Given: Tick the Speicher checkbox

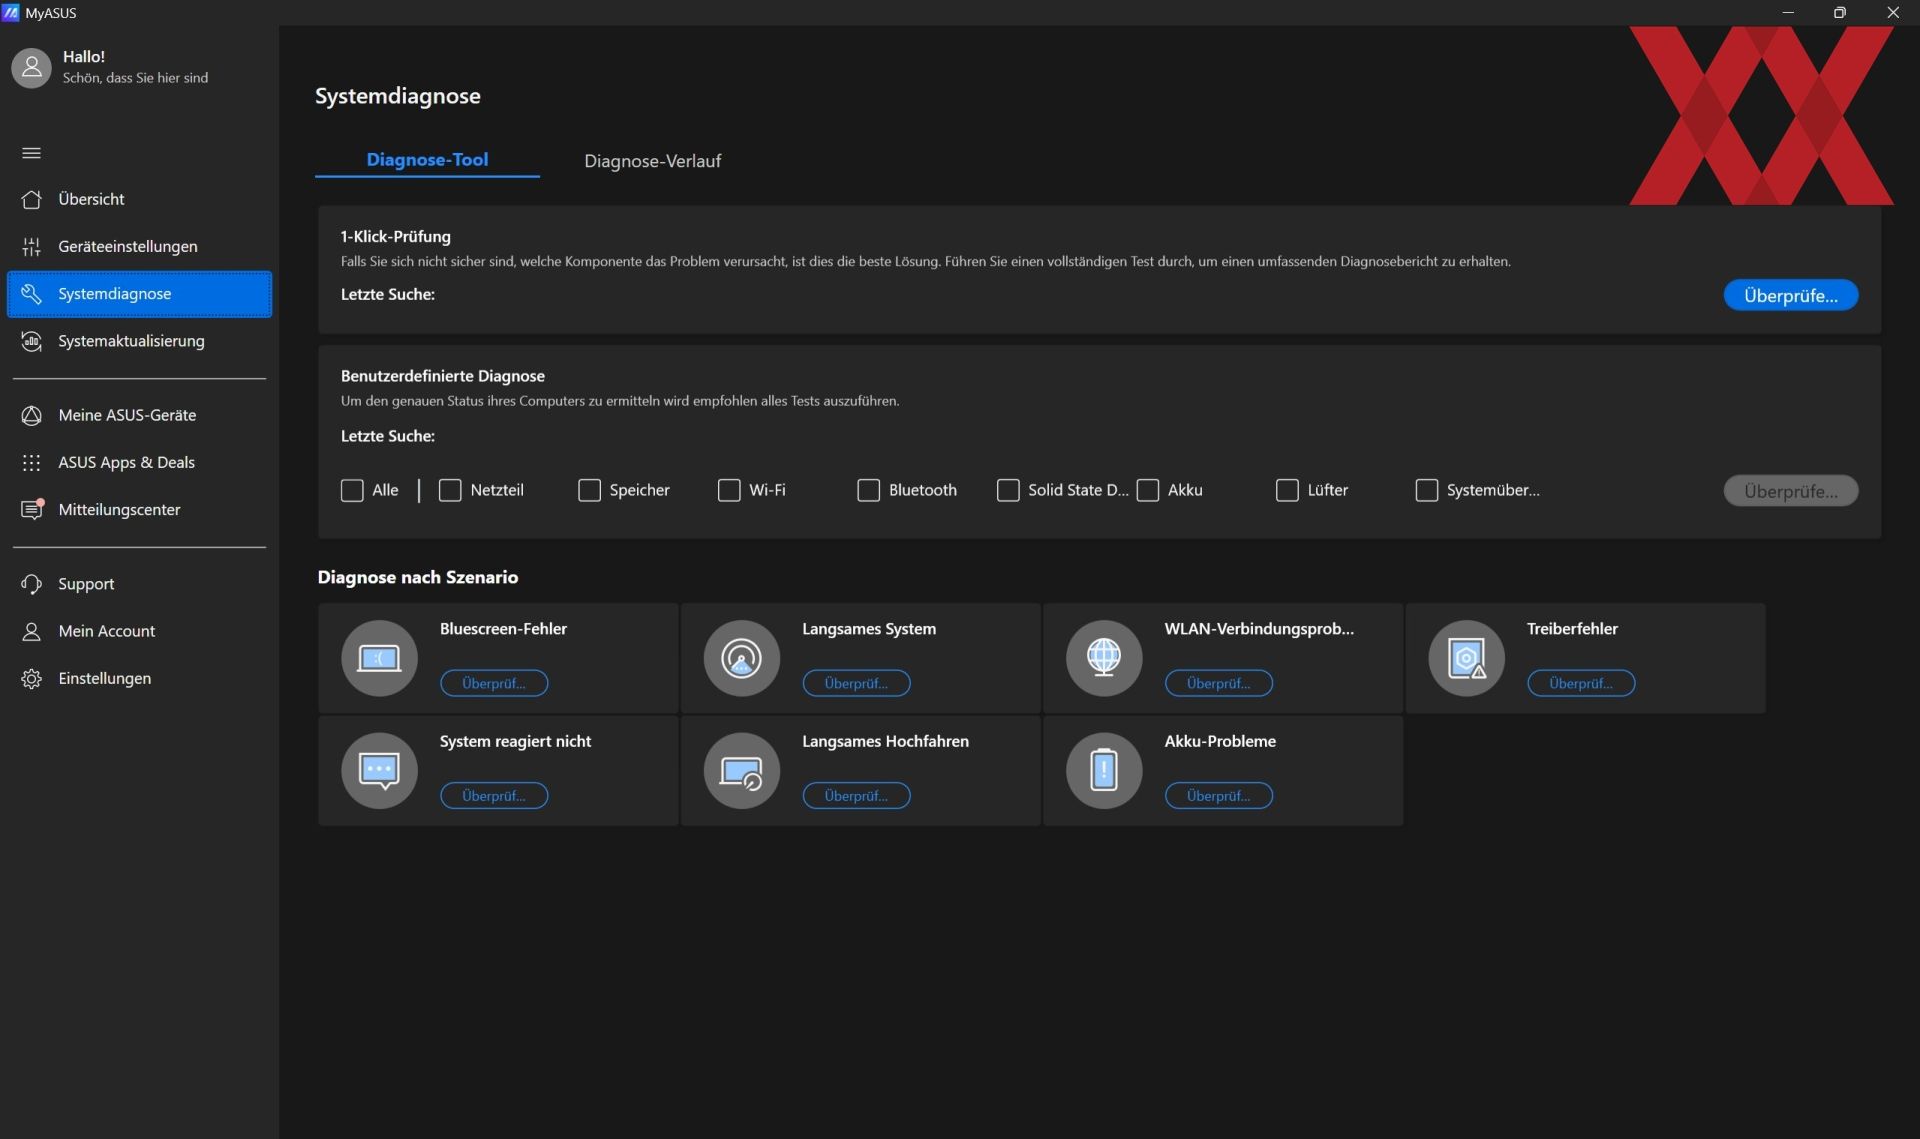Looking at the screenshot, I should (x=589, y=490).
